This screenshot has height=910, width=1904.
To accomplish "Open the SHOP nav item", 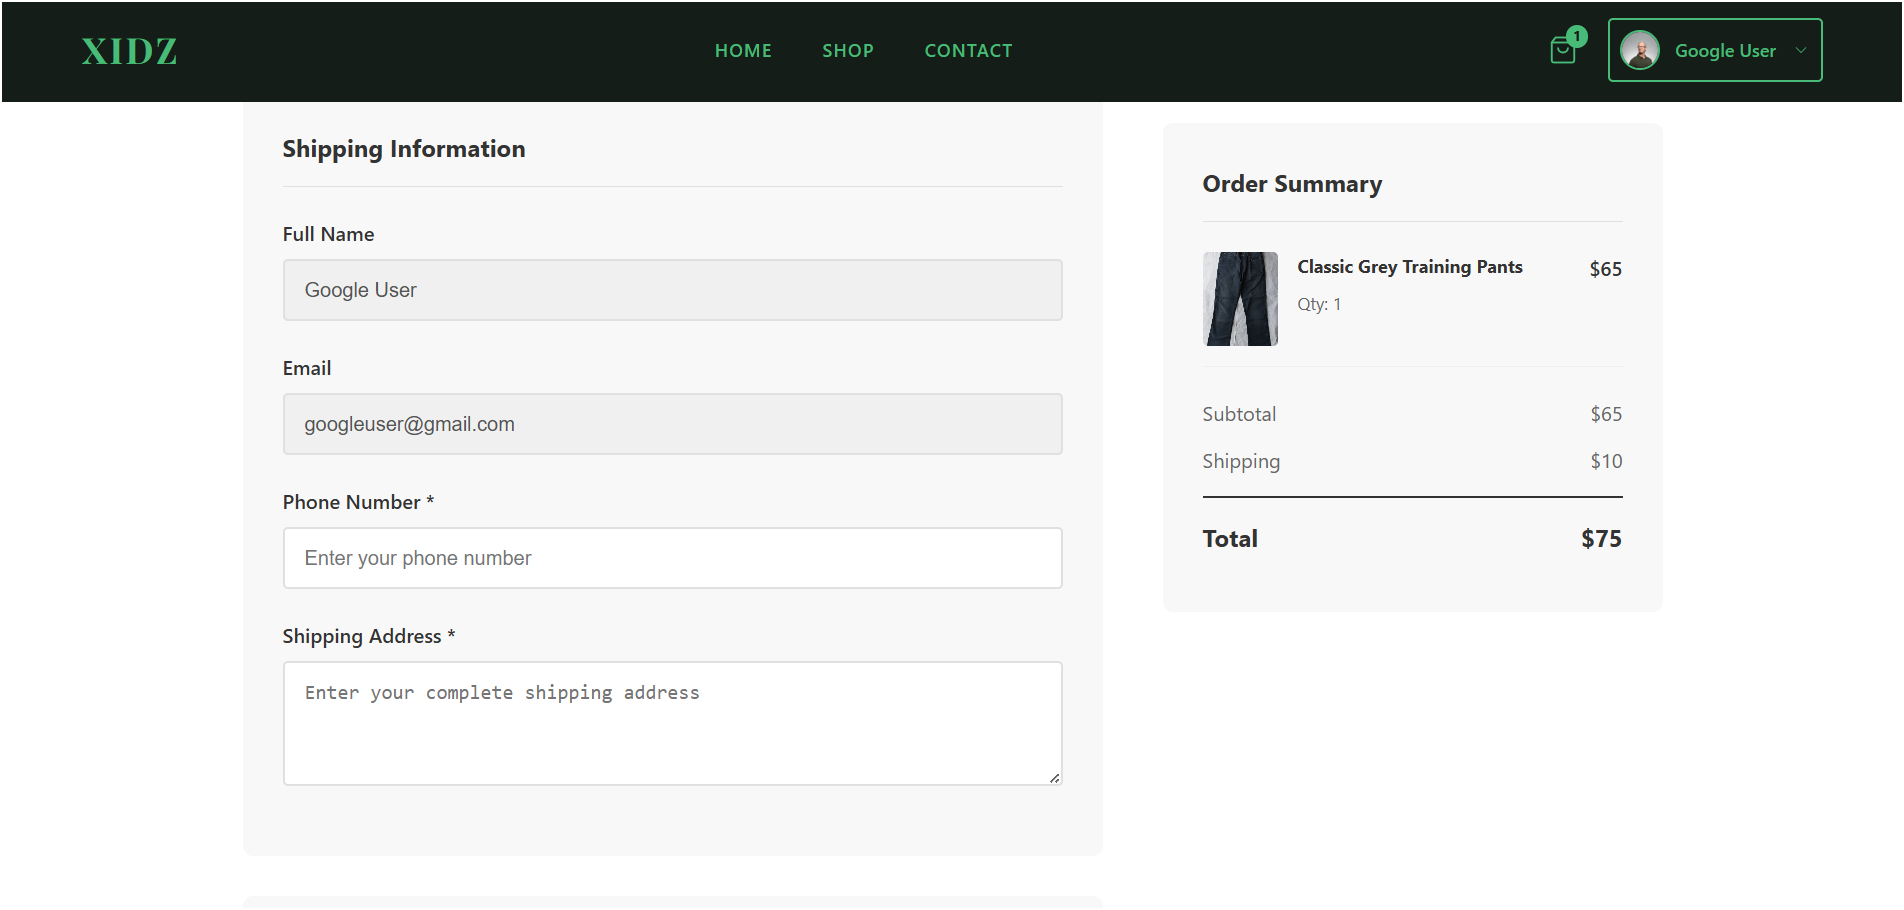I will point(848,51).
